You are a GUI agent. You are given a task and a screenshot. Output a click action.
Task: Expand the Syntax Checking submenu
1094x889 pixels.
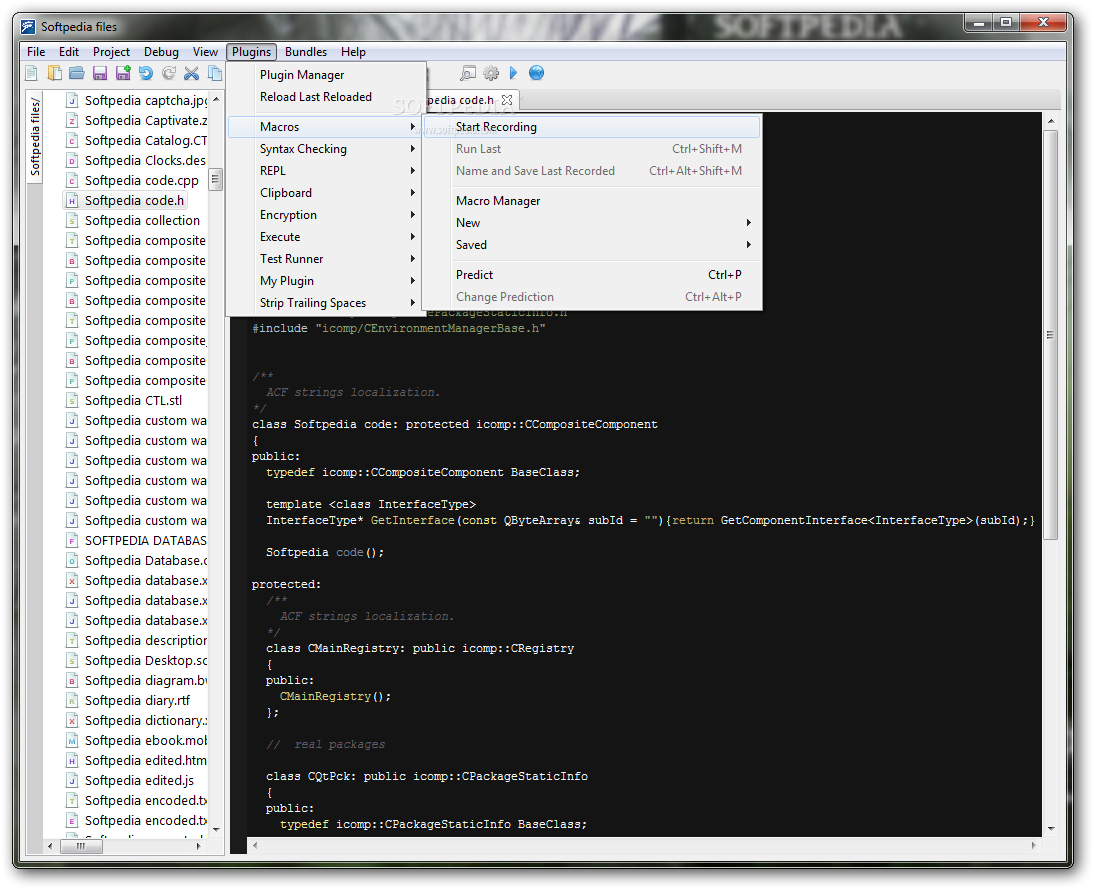pos(325,149)
